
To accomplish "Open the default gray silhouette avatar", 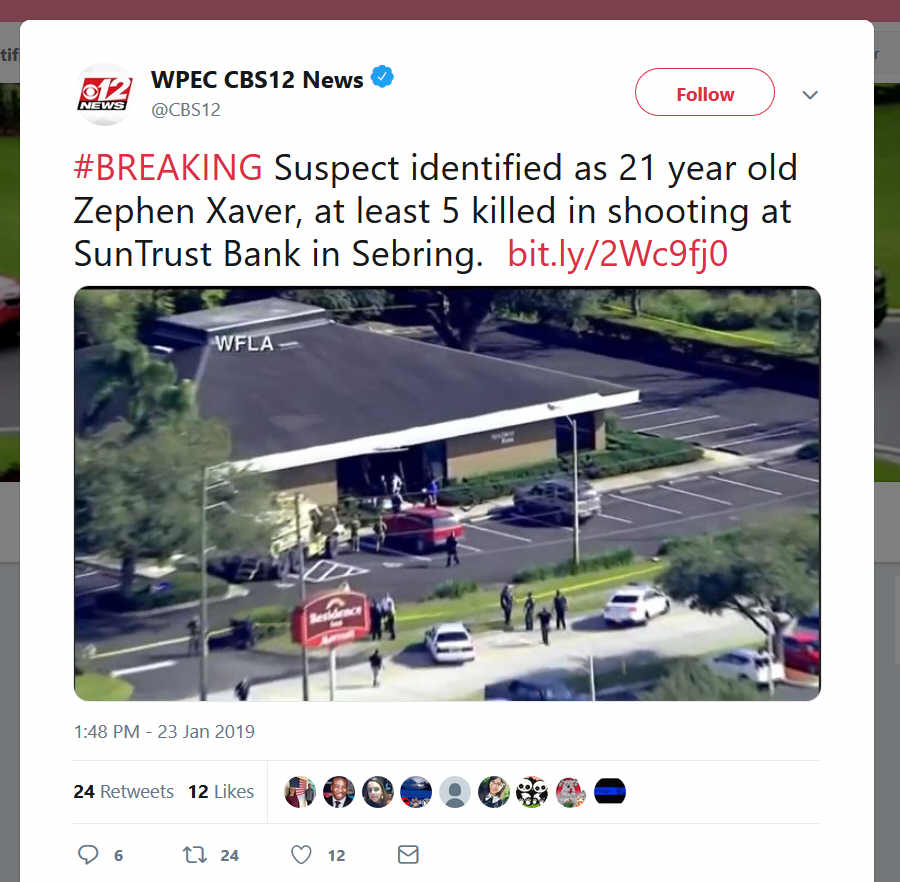I will 455,791.
